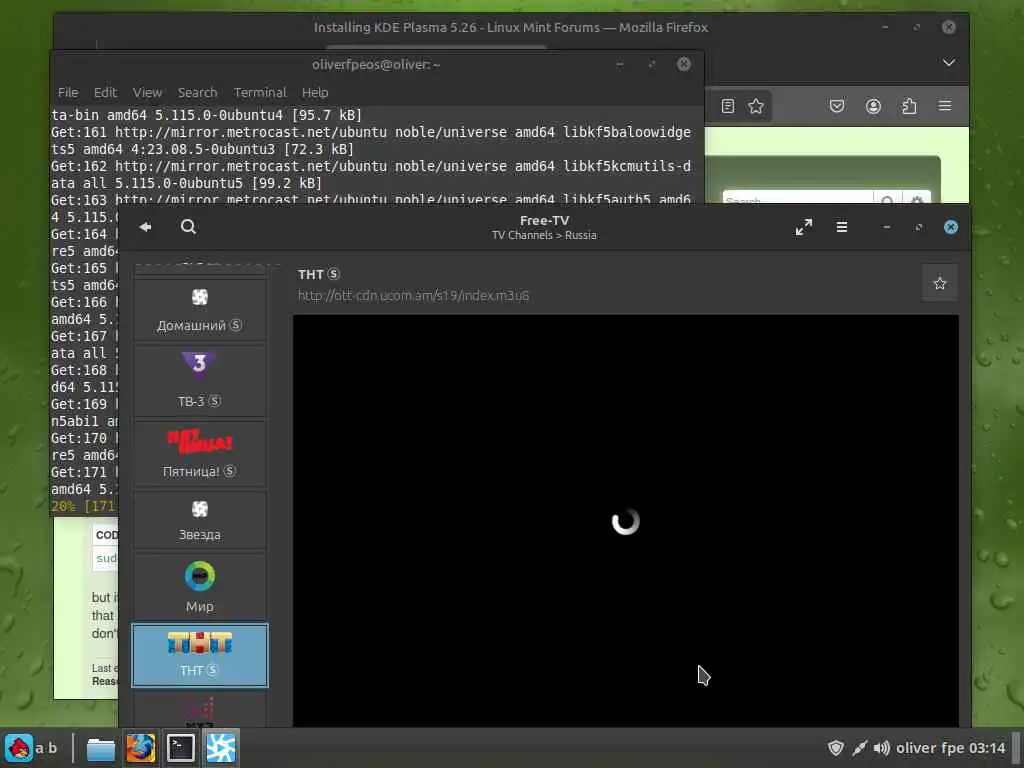Click the forum search field in Firefox
Screen dimensions: 1024x768
(797, 198)
